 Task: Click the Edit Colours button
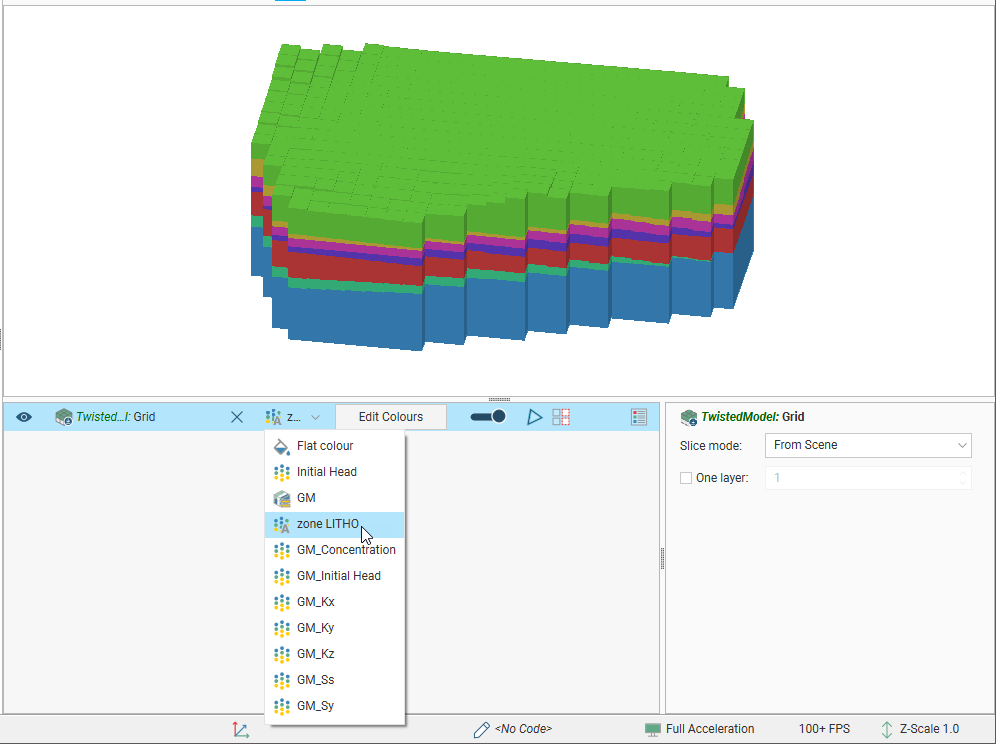tap(390, 417)
